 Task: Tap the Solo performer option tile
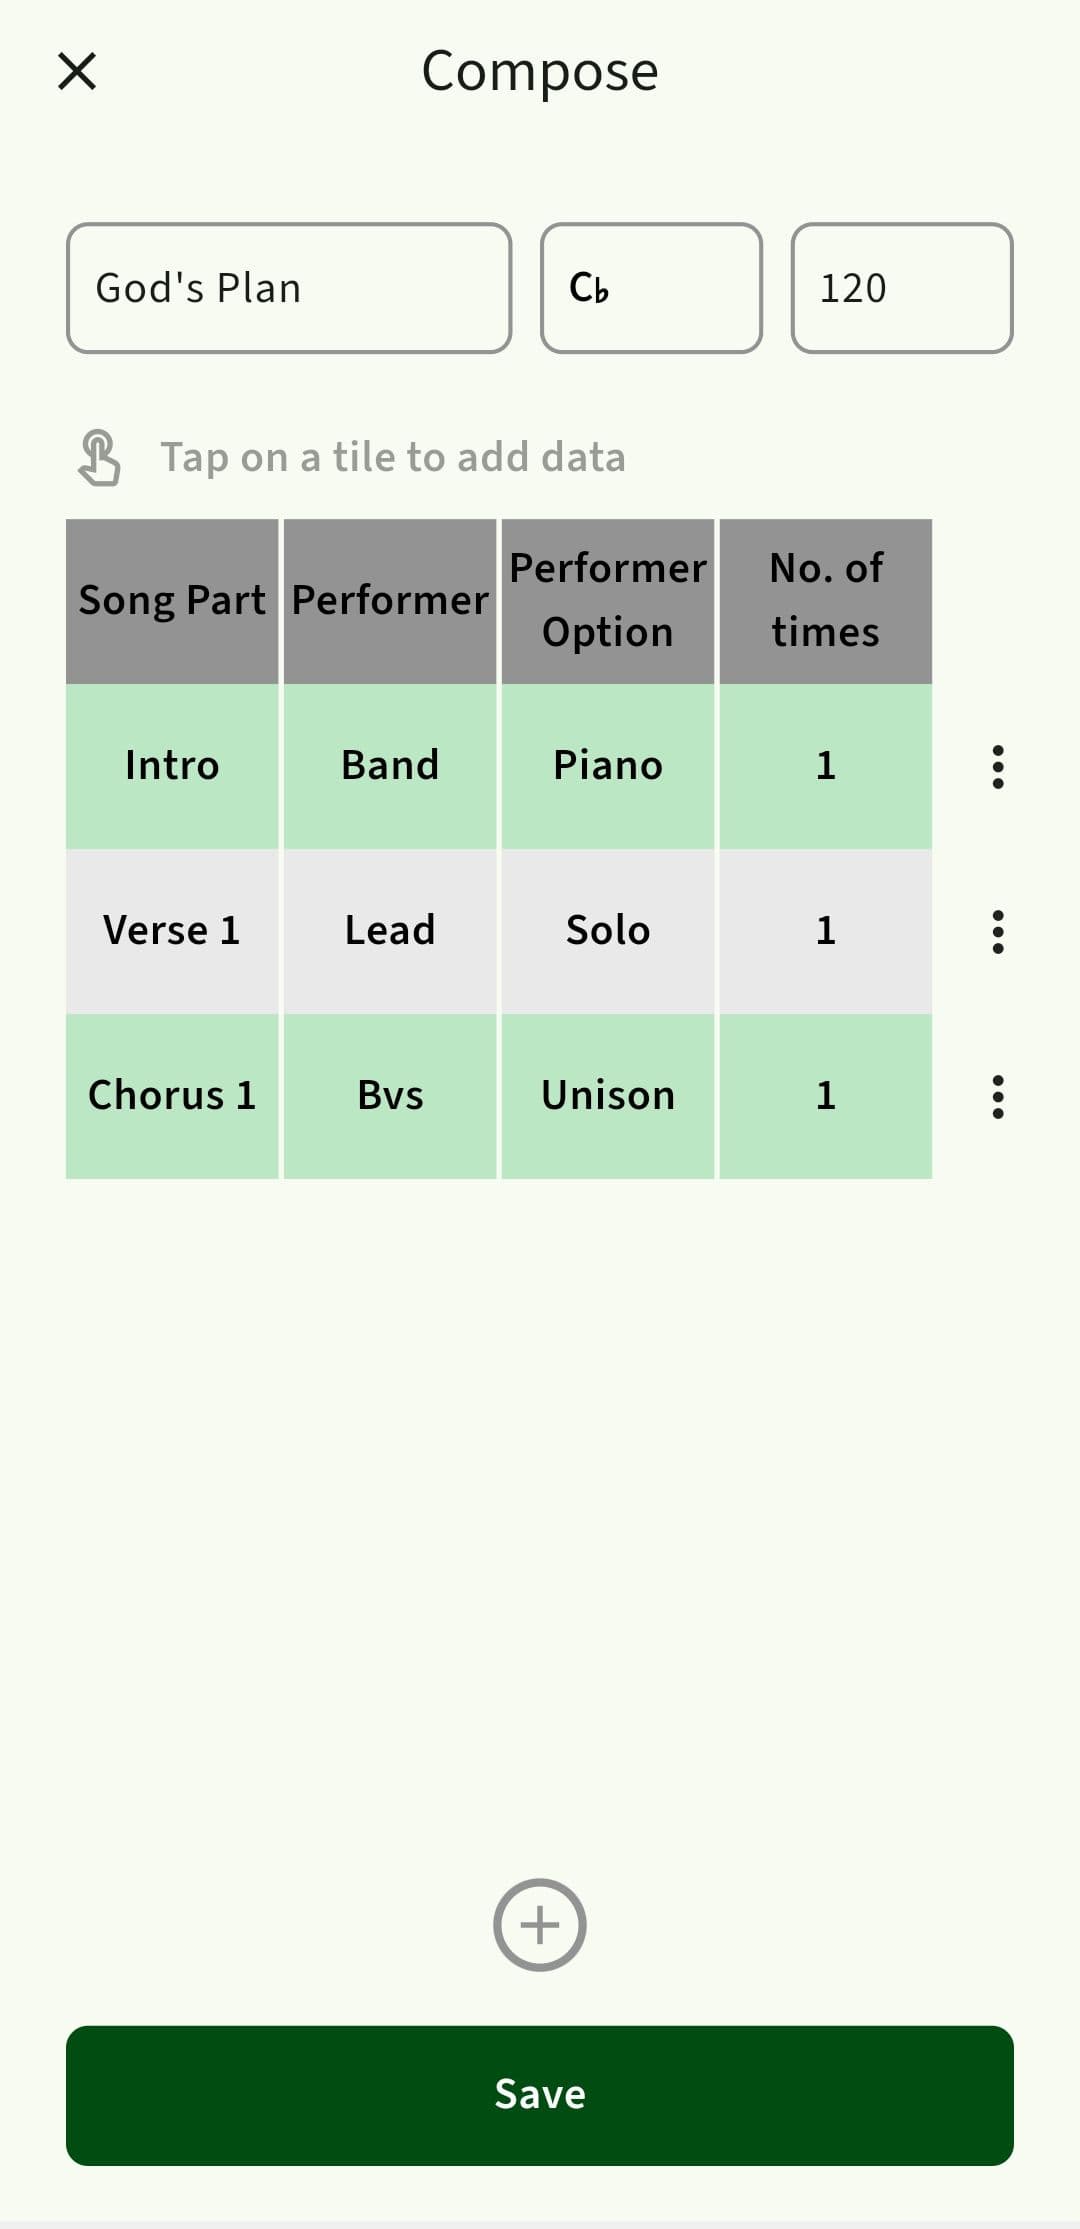point(608,931)
